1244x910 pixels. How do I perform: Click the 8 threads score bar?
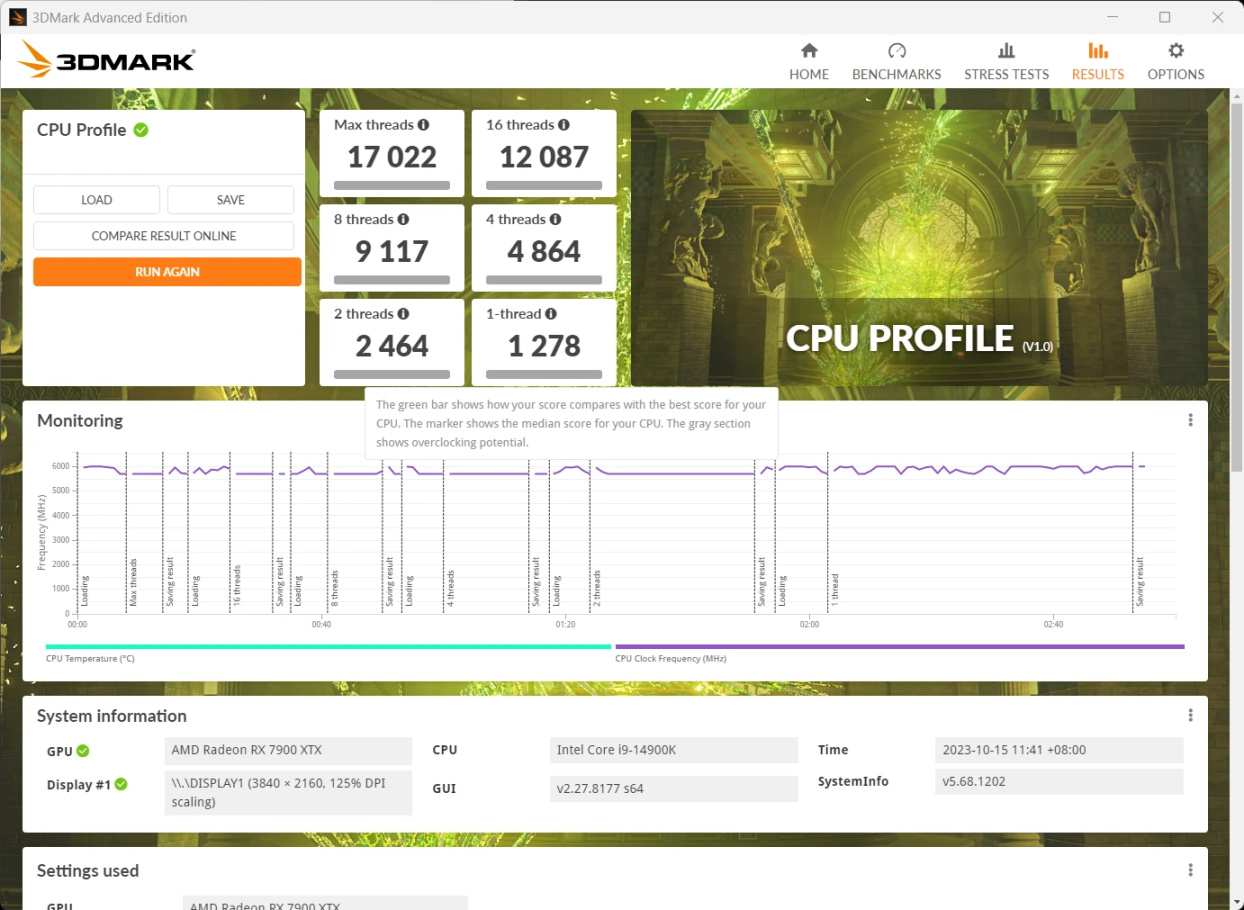click(x=392, y=280)
